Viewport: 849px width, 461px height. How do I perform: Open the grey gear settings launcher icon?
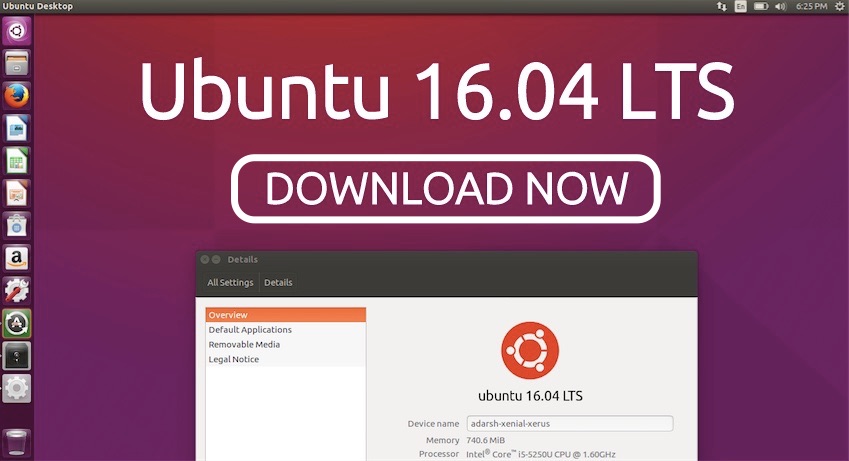17,388
